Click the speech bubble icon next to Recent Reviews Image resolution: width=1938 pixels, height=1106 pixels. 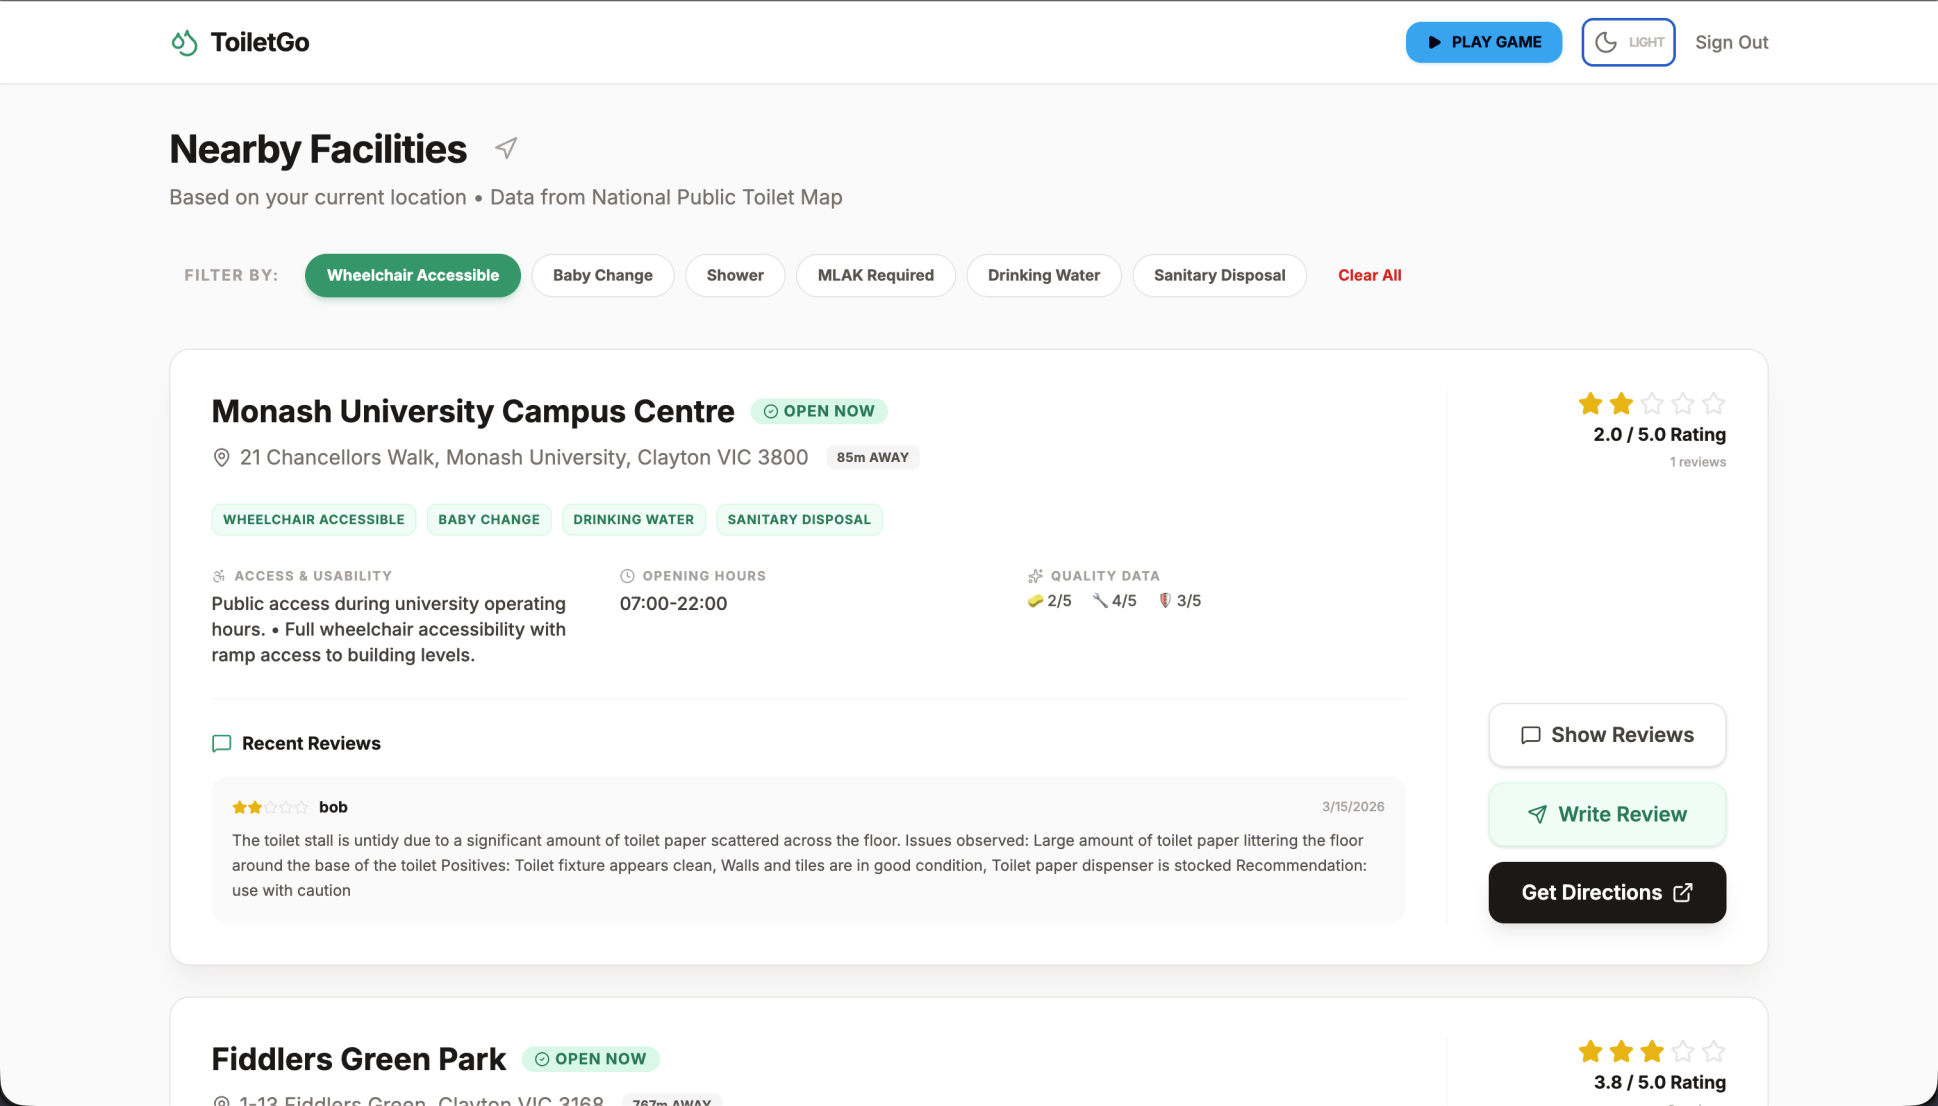click(222, 744)
